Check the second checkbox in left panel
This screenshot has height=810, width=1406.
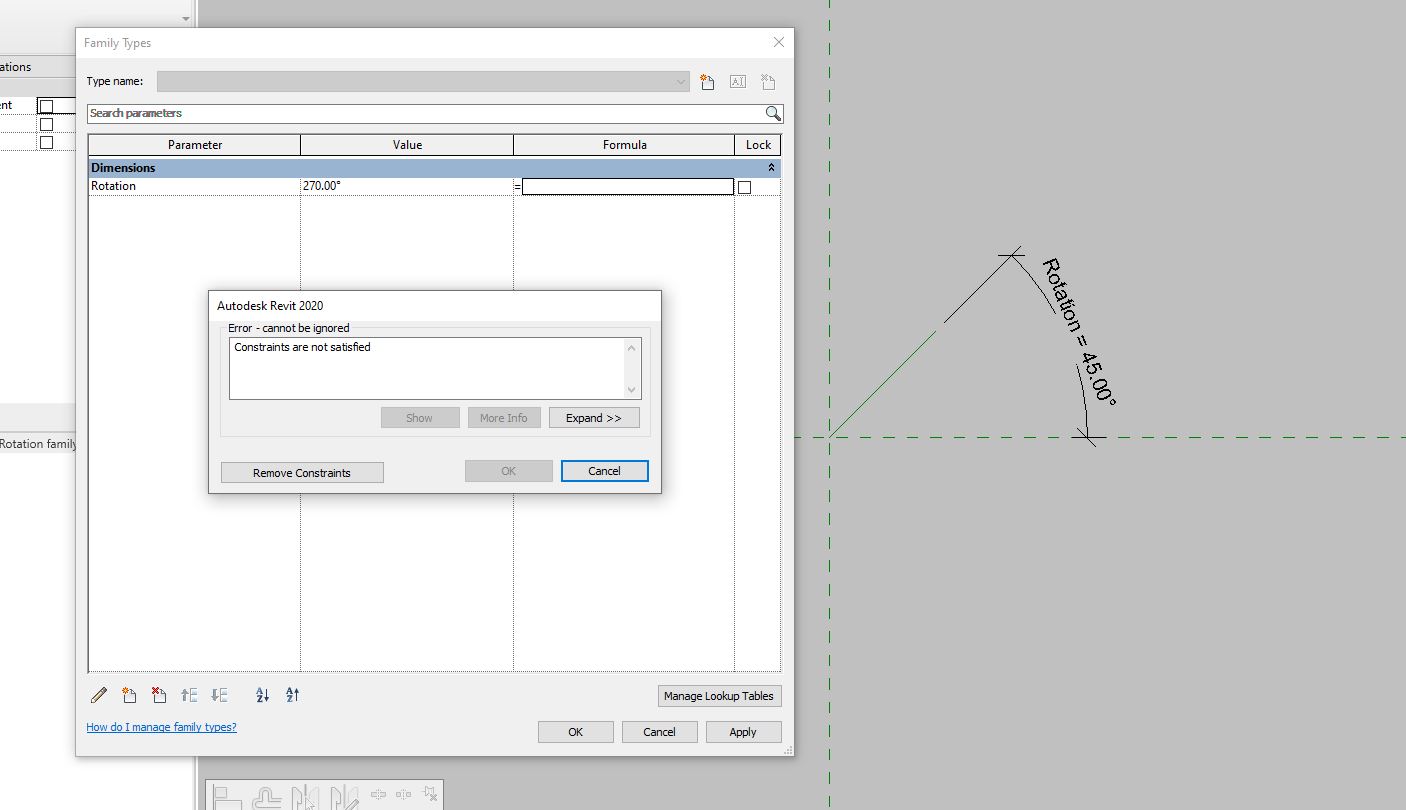click(x=45, y=123)
